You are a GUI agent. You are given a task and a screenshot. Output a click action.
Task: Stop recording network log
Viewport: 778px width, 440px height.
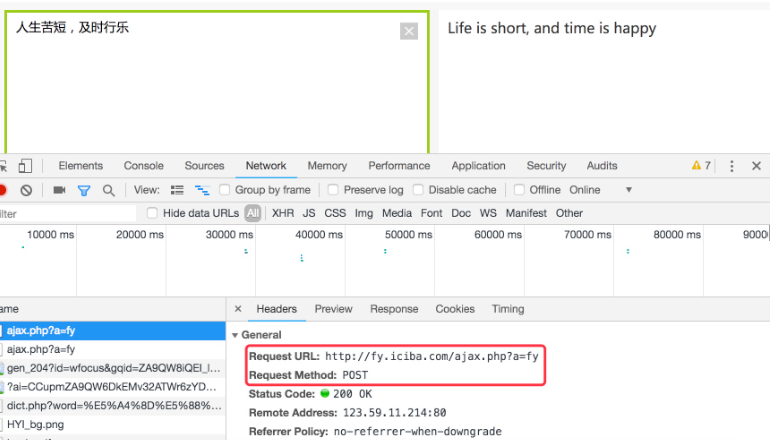[3, 190]
